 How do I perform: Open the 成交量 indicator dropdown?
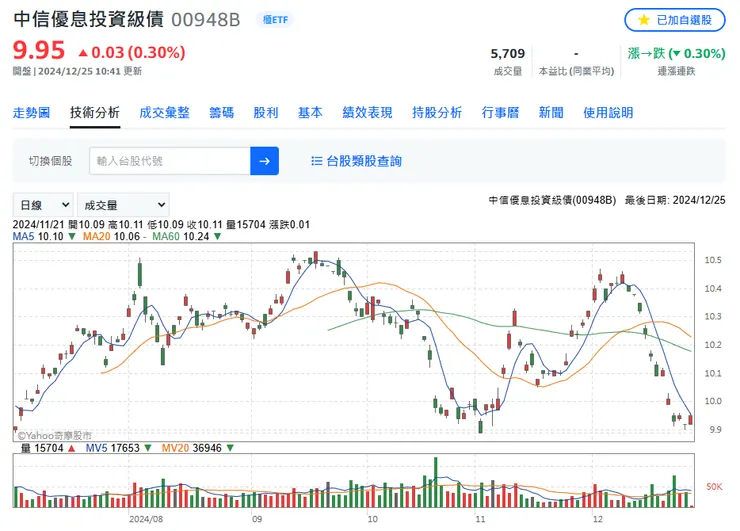[124, 204]
